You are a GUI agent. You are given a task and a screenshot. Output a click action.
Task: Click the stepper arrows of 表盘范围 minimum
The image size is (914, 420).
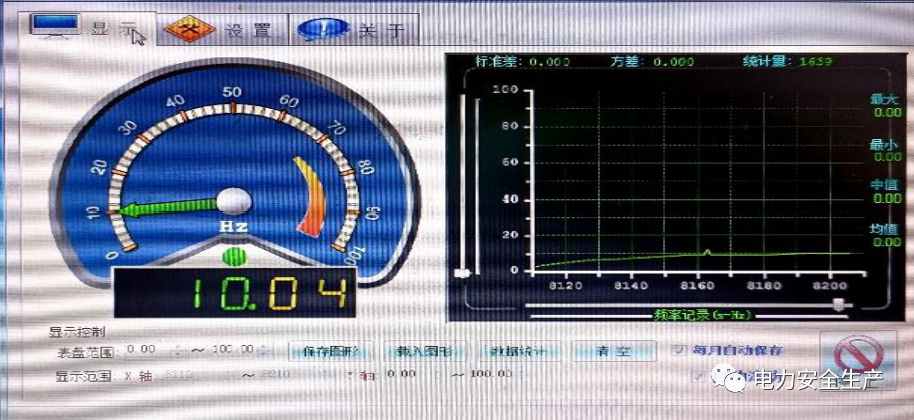(177, 350)
